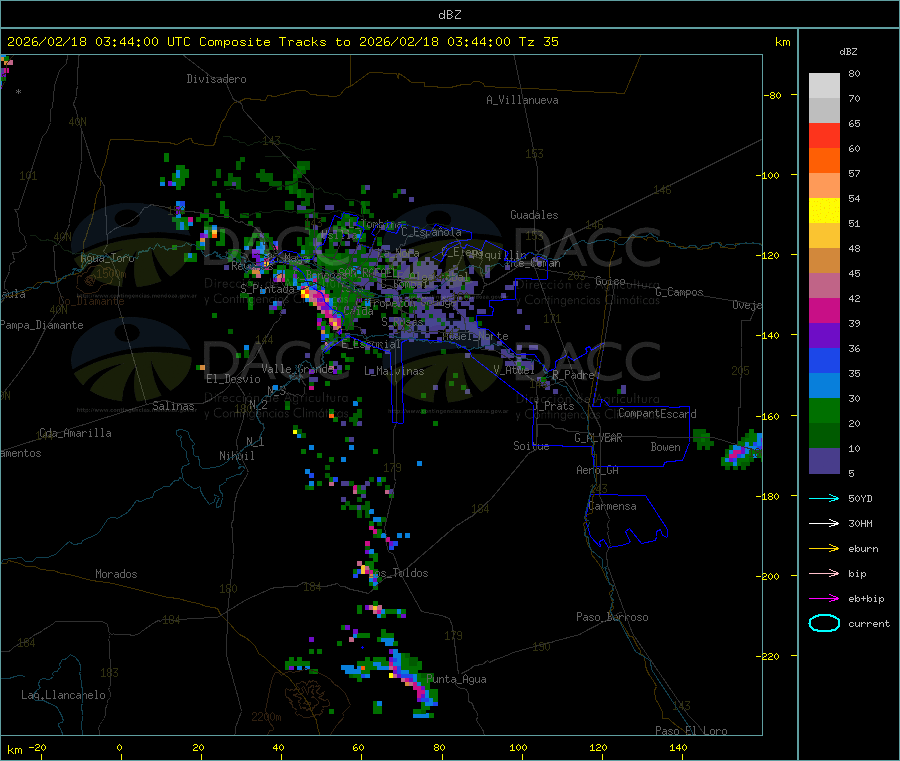The image size is (900, 761).
Task: Pick the red color band below 65 dBZ
Action: (824, 135)
